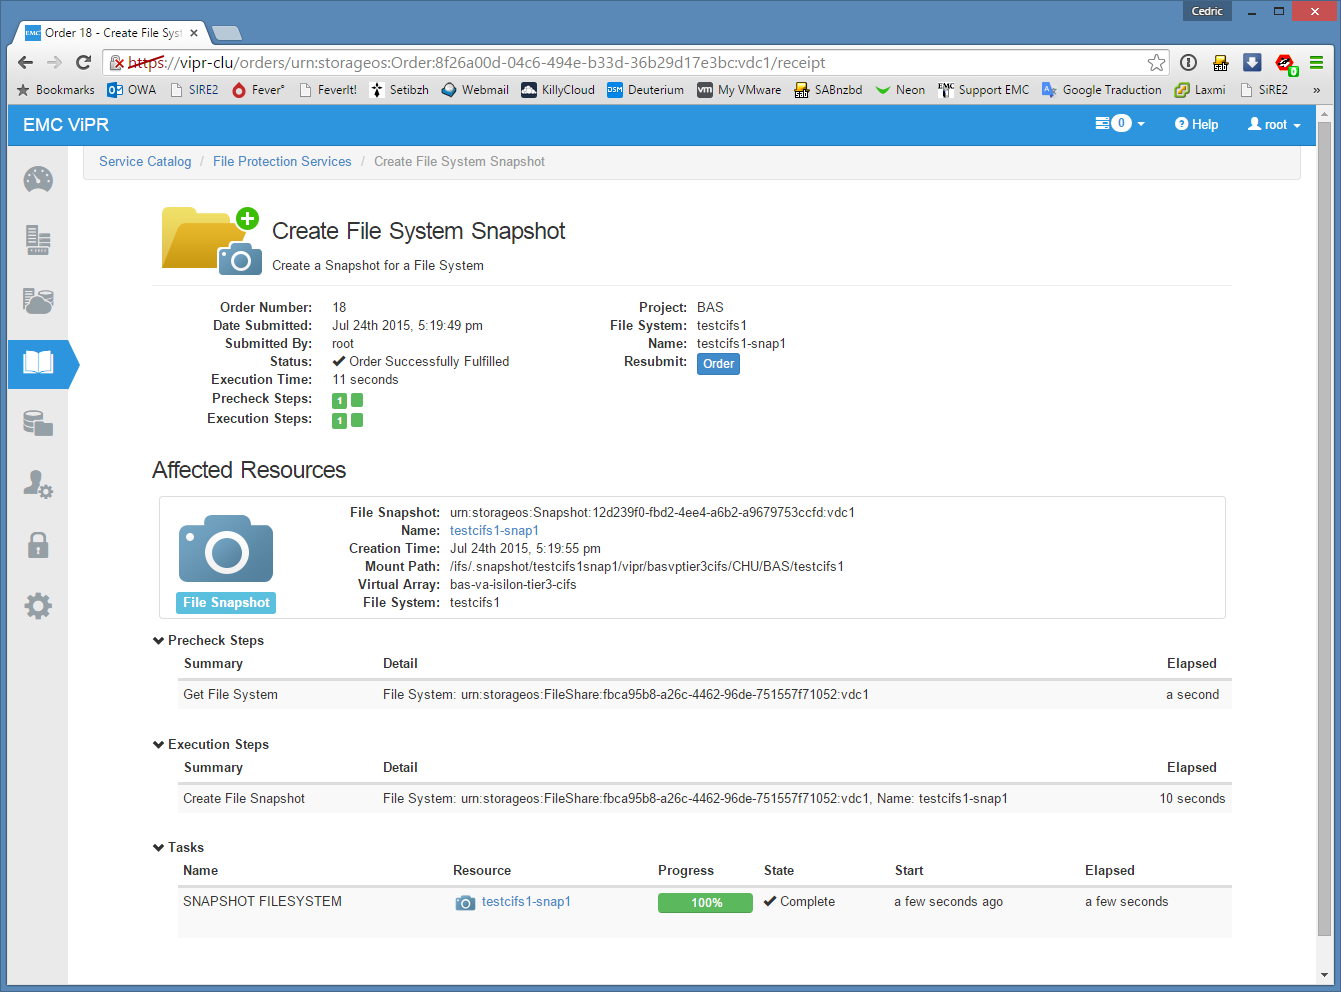Collapse the Tasks section
The height and width of the screenshot is (992, 1341).
[178, 848]
